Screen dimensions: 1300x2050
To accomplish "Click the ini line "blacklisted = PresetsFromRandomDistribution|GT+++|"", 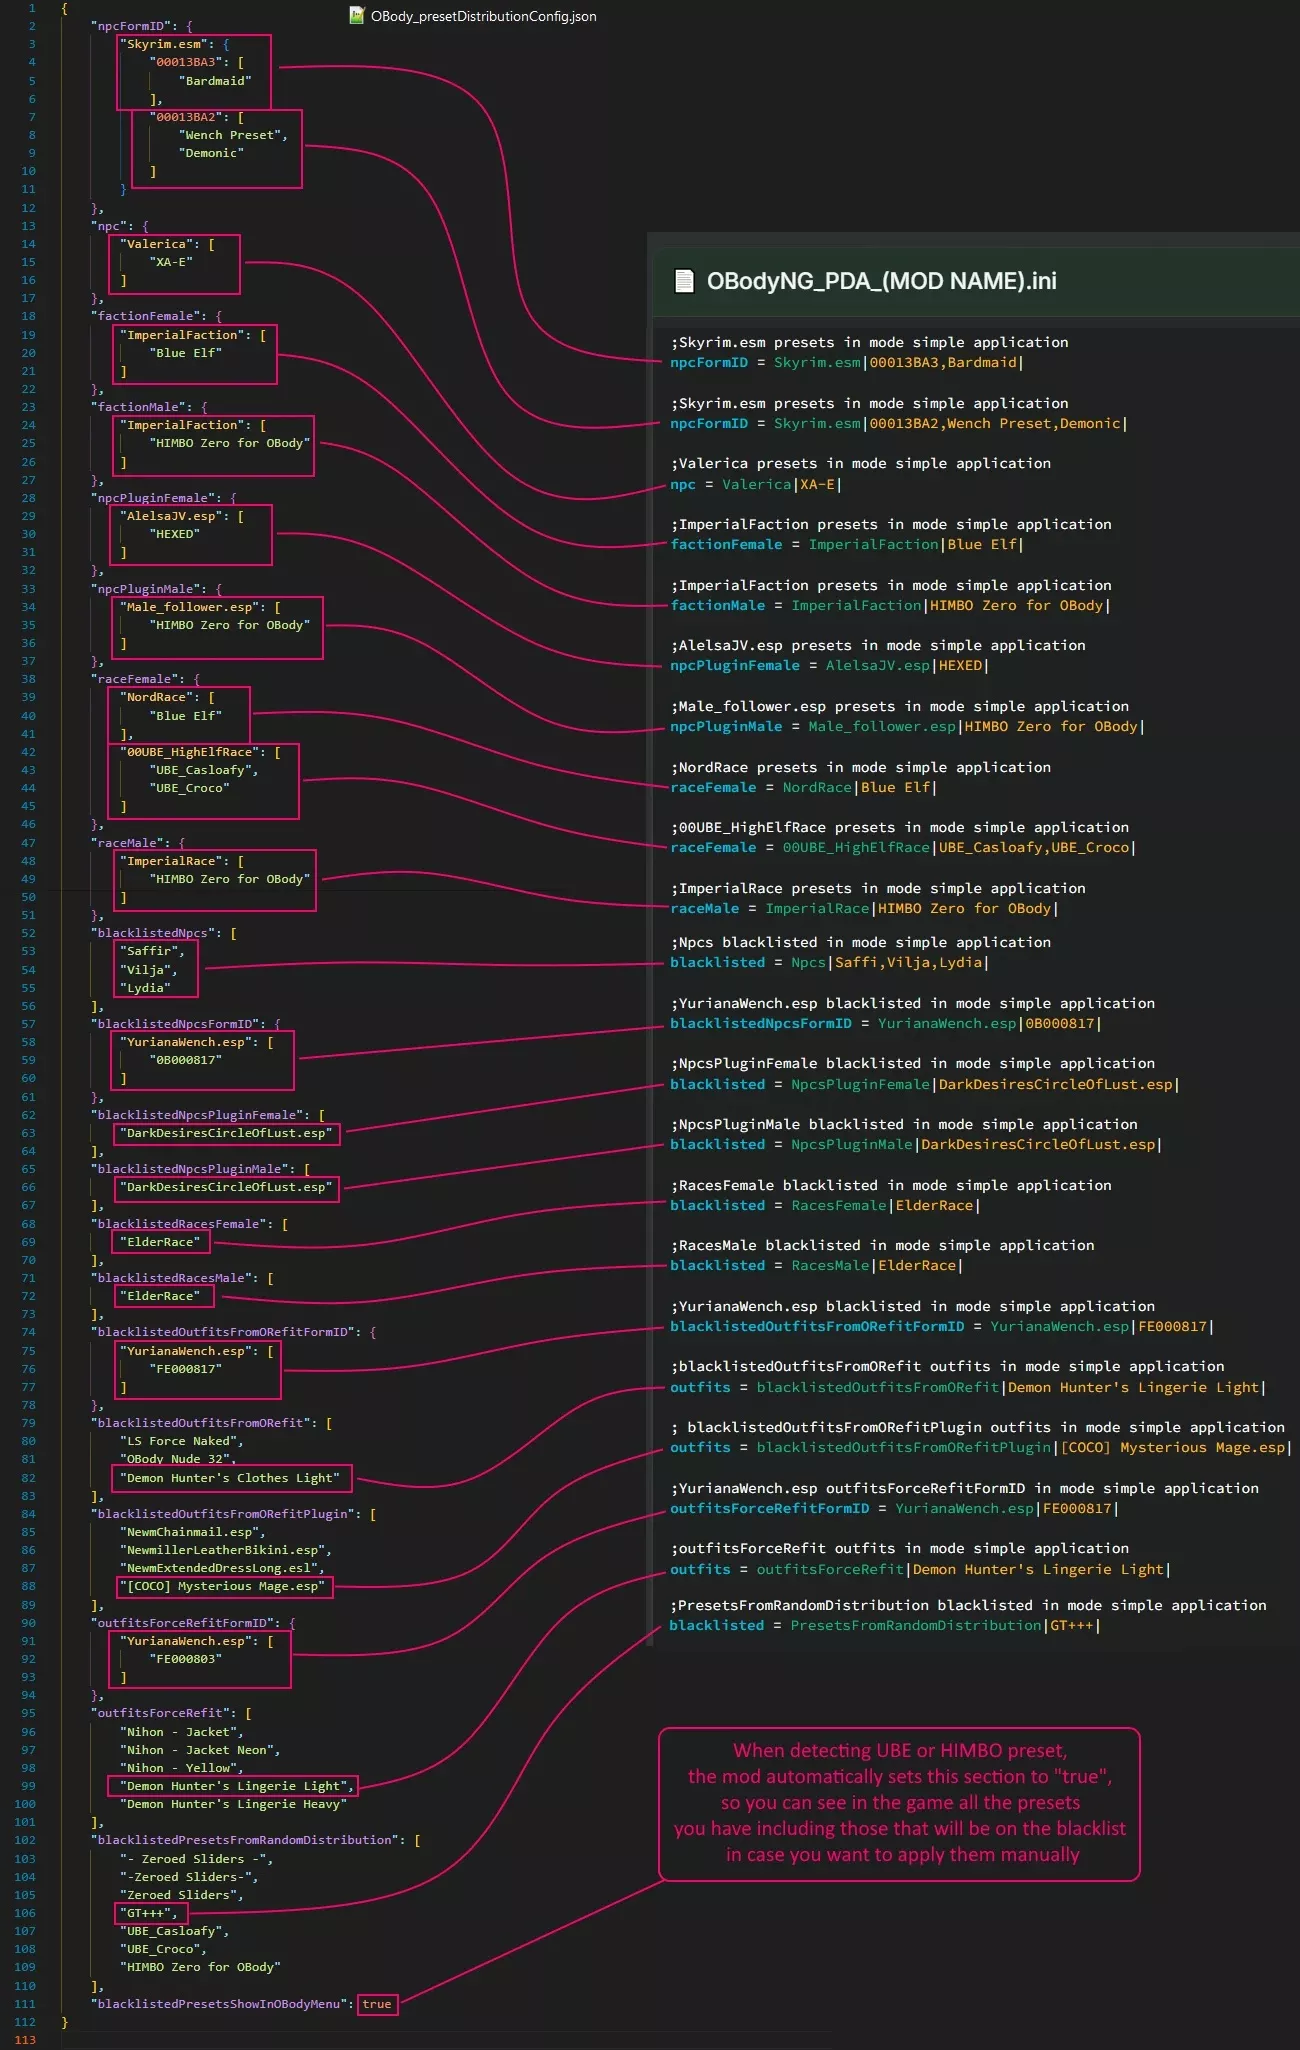I will click(886, 1625).
